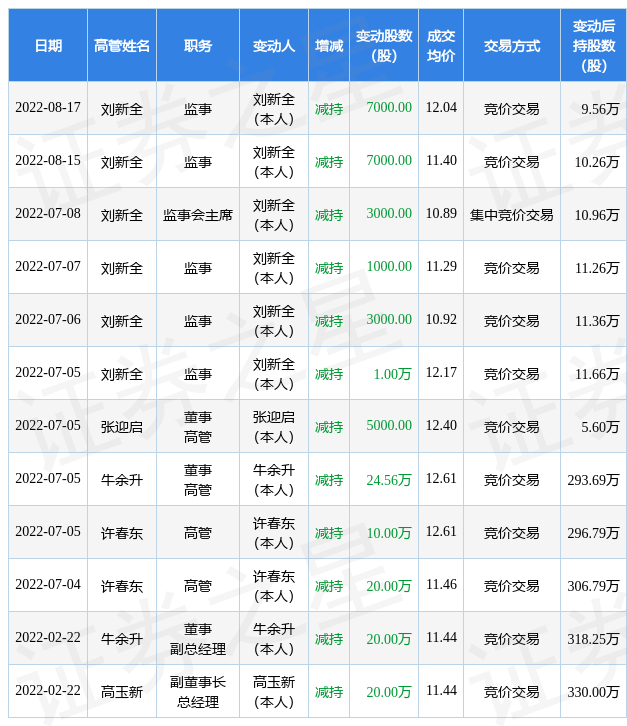Screen dimensions: 627x726
Task: Click the 变动股数(股) column header
Action: (x=384, y=46)
